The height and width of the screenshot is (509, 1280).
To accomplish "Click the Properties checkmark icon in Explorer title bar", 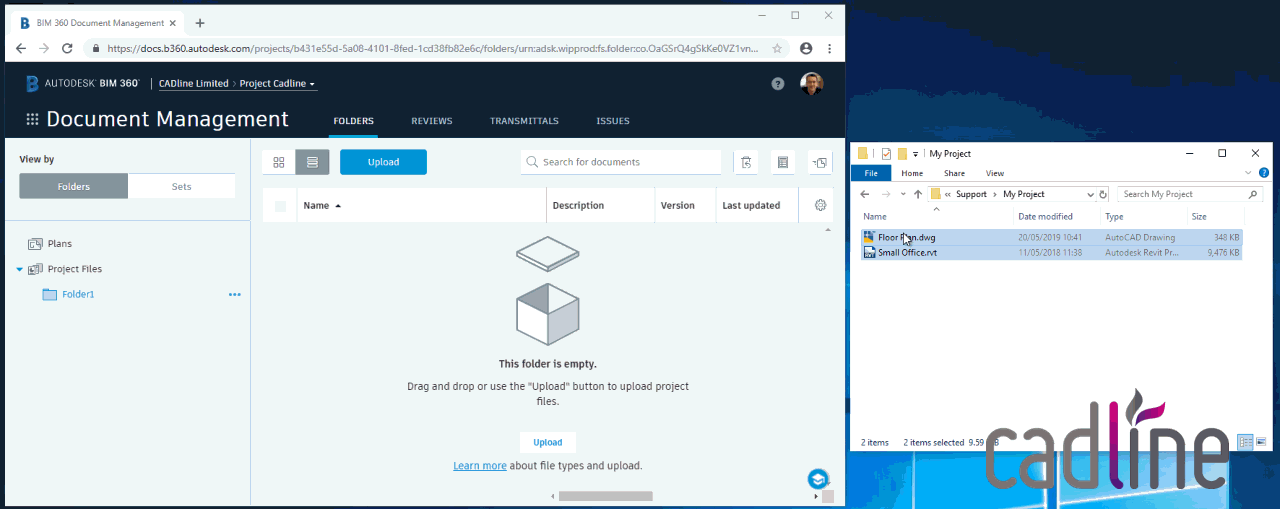I will (x=886, y=154).
